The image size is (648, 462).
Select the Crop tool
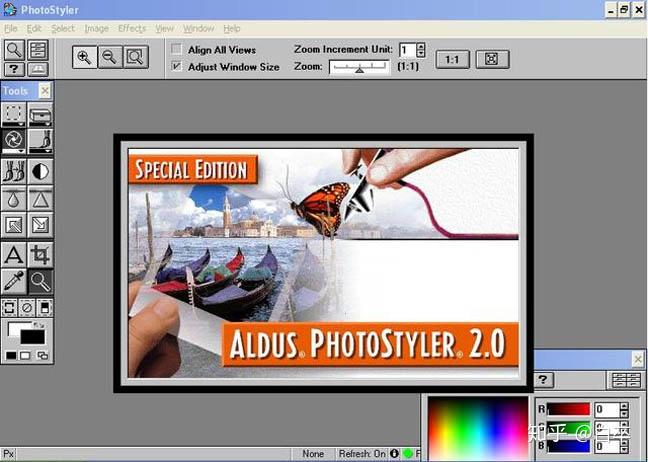coord(40,255)
